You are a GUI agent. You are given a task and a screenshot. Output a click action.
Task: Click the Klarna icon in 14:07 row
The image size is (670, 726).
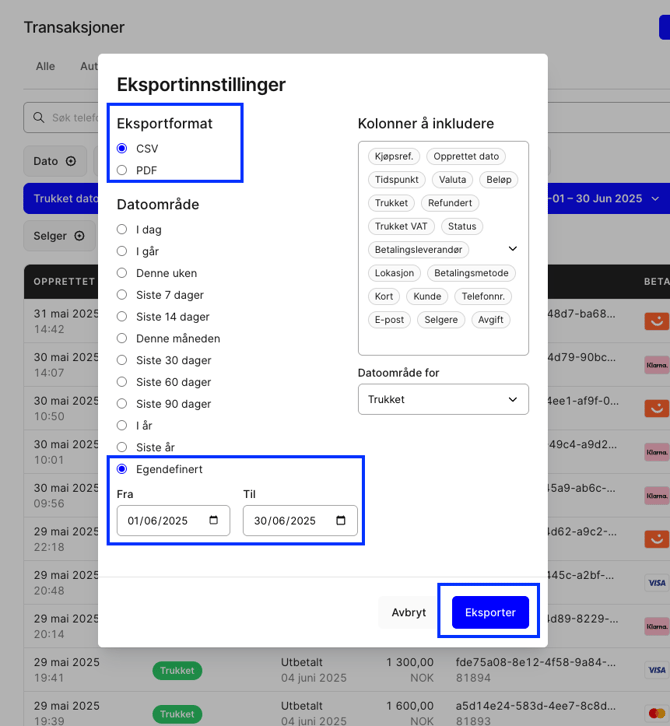click(657, 365)
